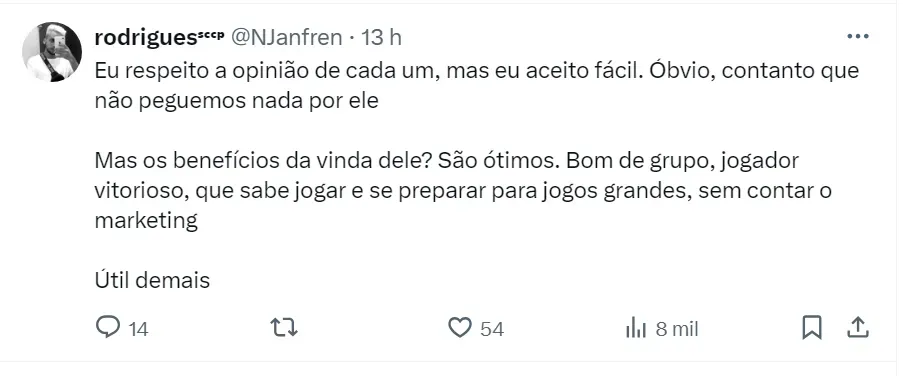903x376 pixels.
Task: Click the 8 mil views count
Action: click(677, 329)
